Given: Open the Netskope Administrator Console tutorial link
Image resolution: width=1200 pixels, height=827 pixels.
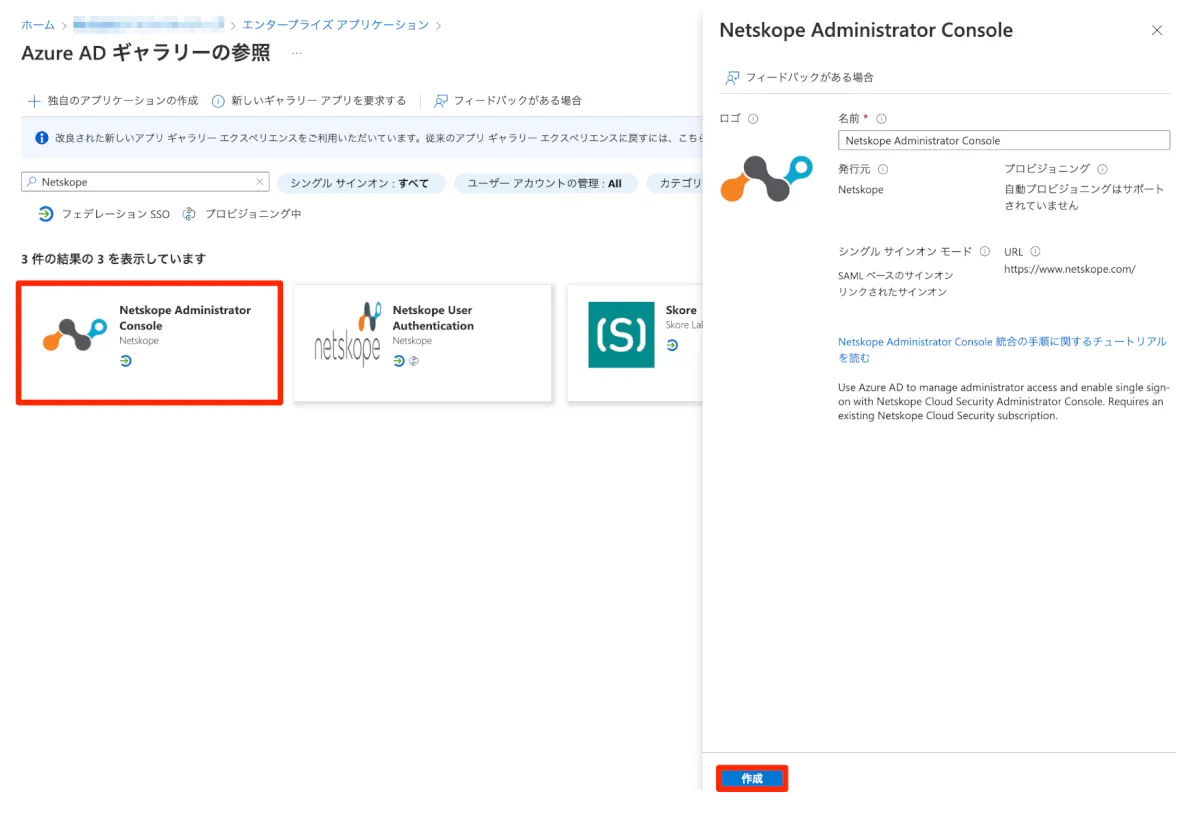Looking at the screenshot, I should (1002, 349).
